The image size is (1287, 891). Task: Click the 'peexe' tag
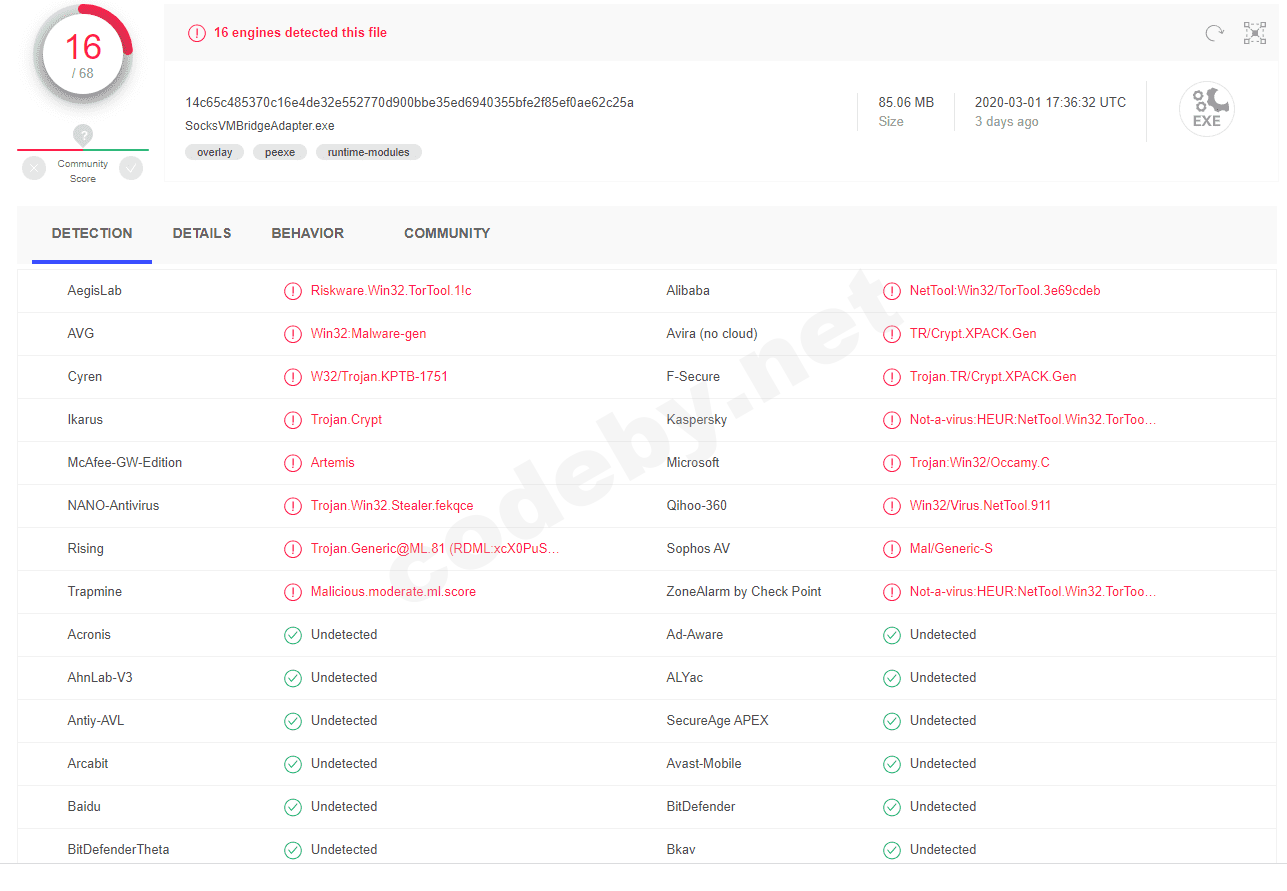point(280,152)
